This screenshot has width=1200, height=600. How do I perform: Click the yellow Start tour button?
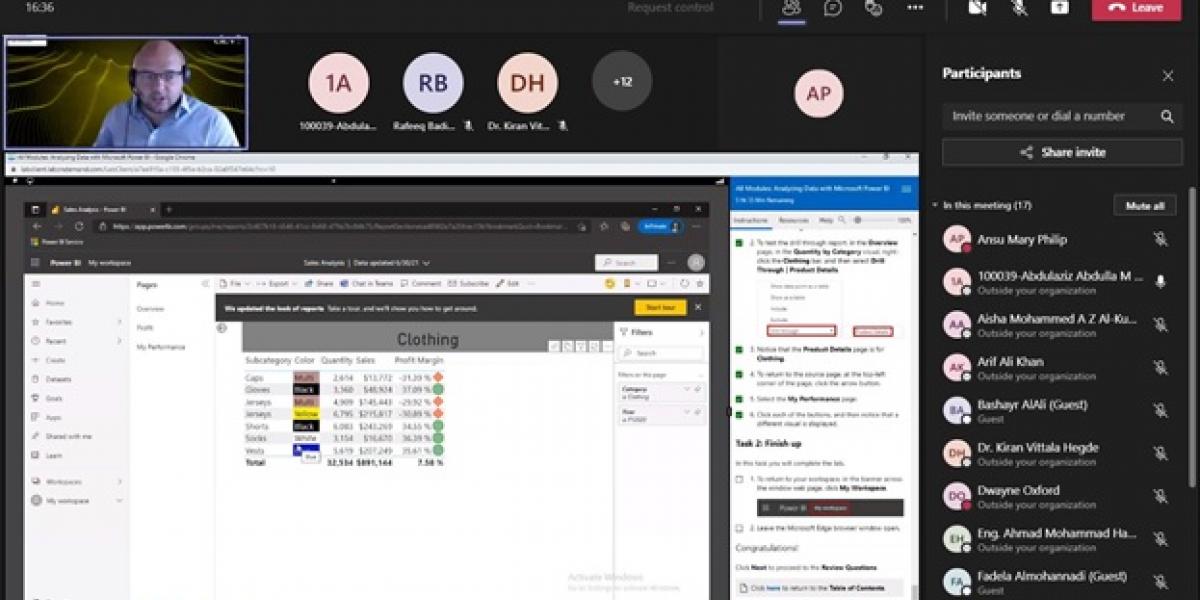(x=660, y=308)
